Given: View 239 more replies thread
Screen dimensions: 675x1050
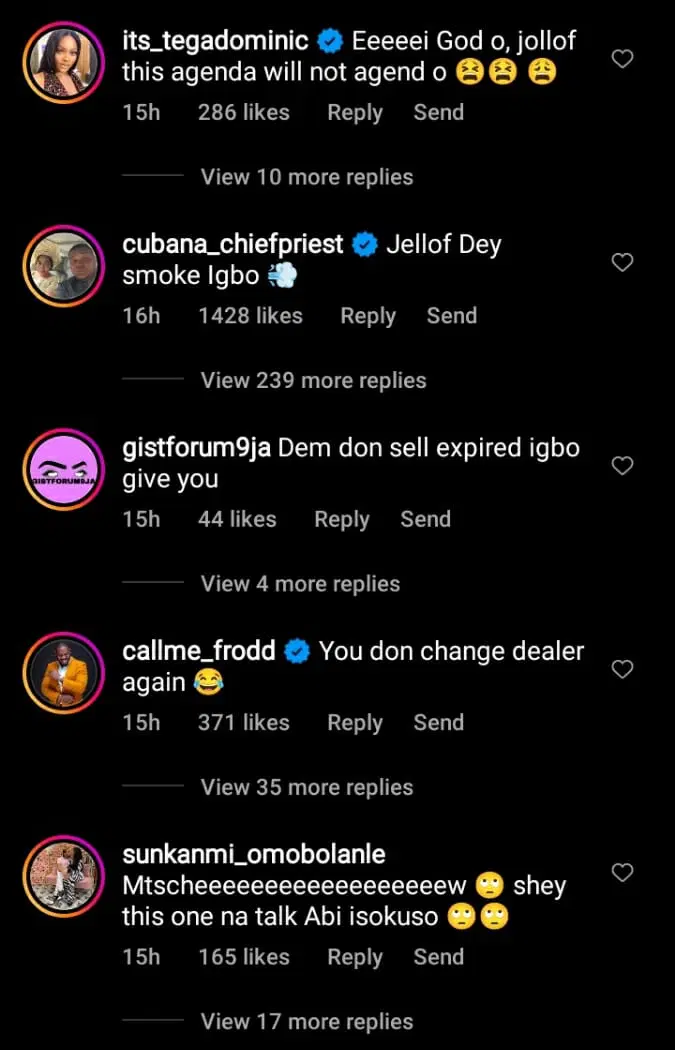Looking at the screenshot, I should click(x=313, y=380).
